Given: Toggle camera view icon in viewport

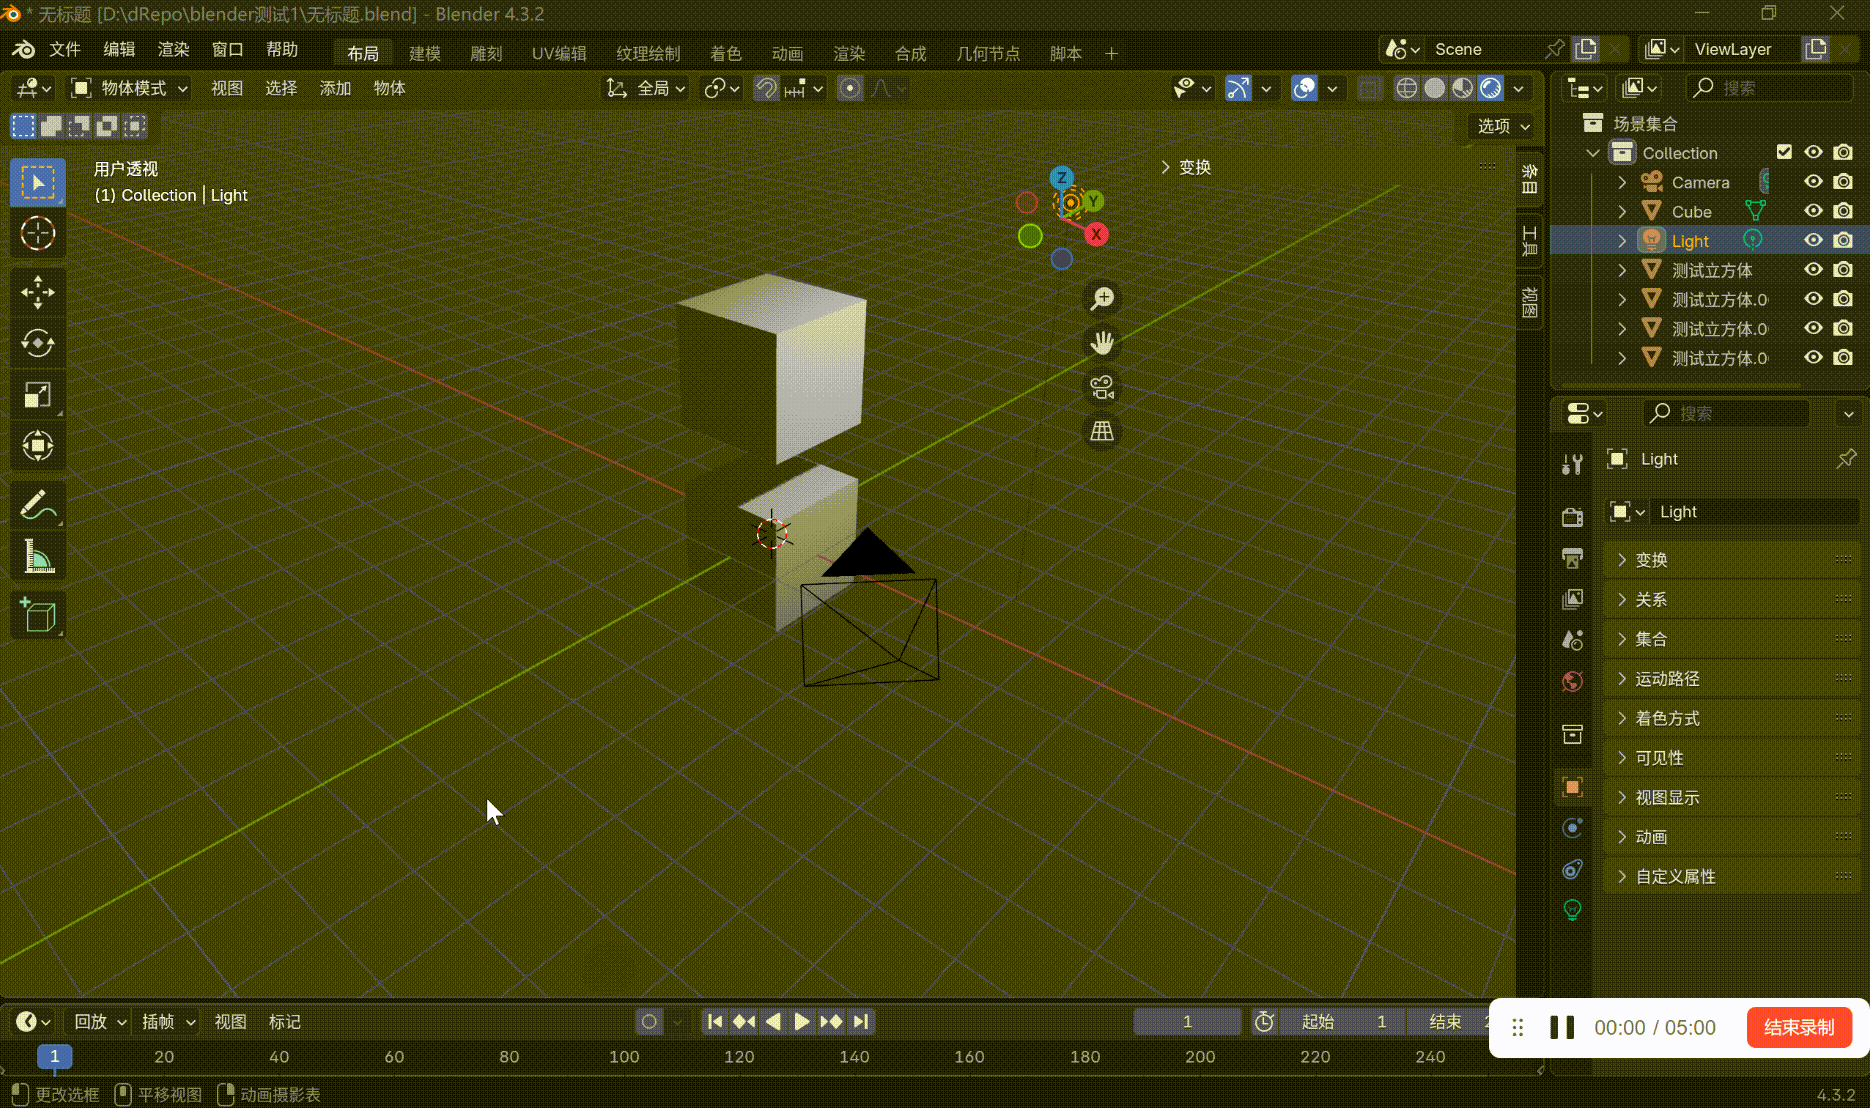Looking at the screenshot, I should [1102, 387].
